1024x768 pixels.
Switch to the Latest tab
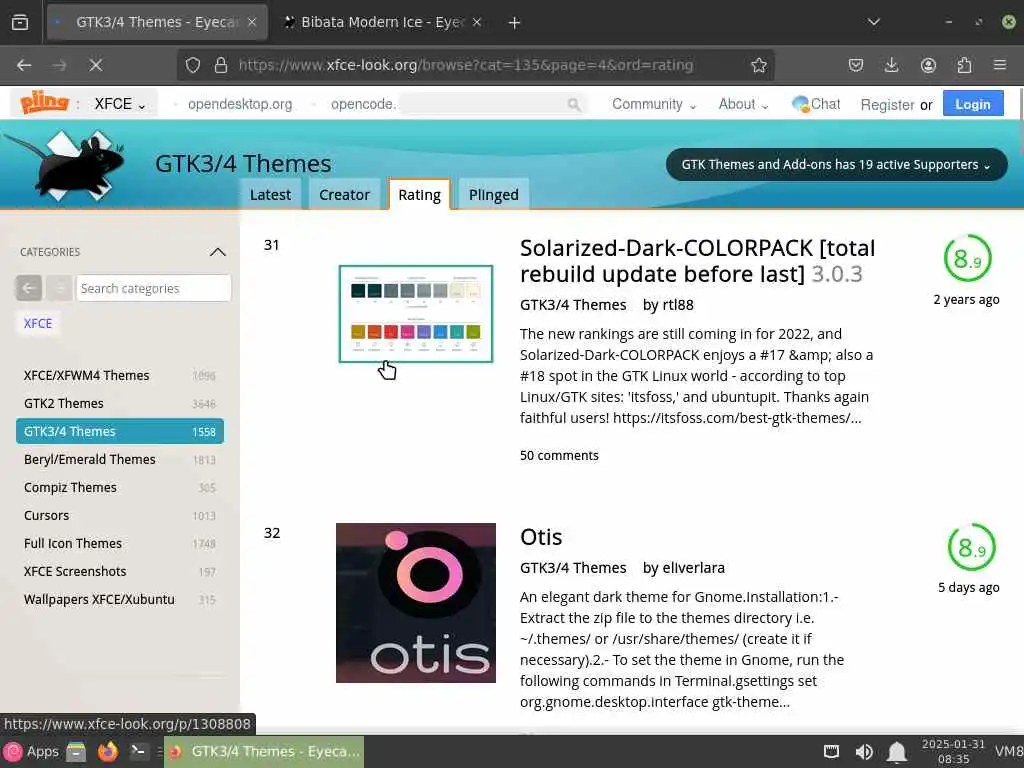(x=270, y=195)
